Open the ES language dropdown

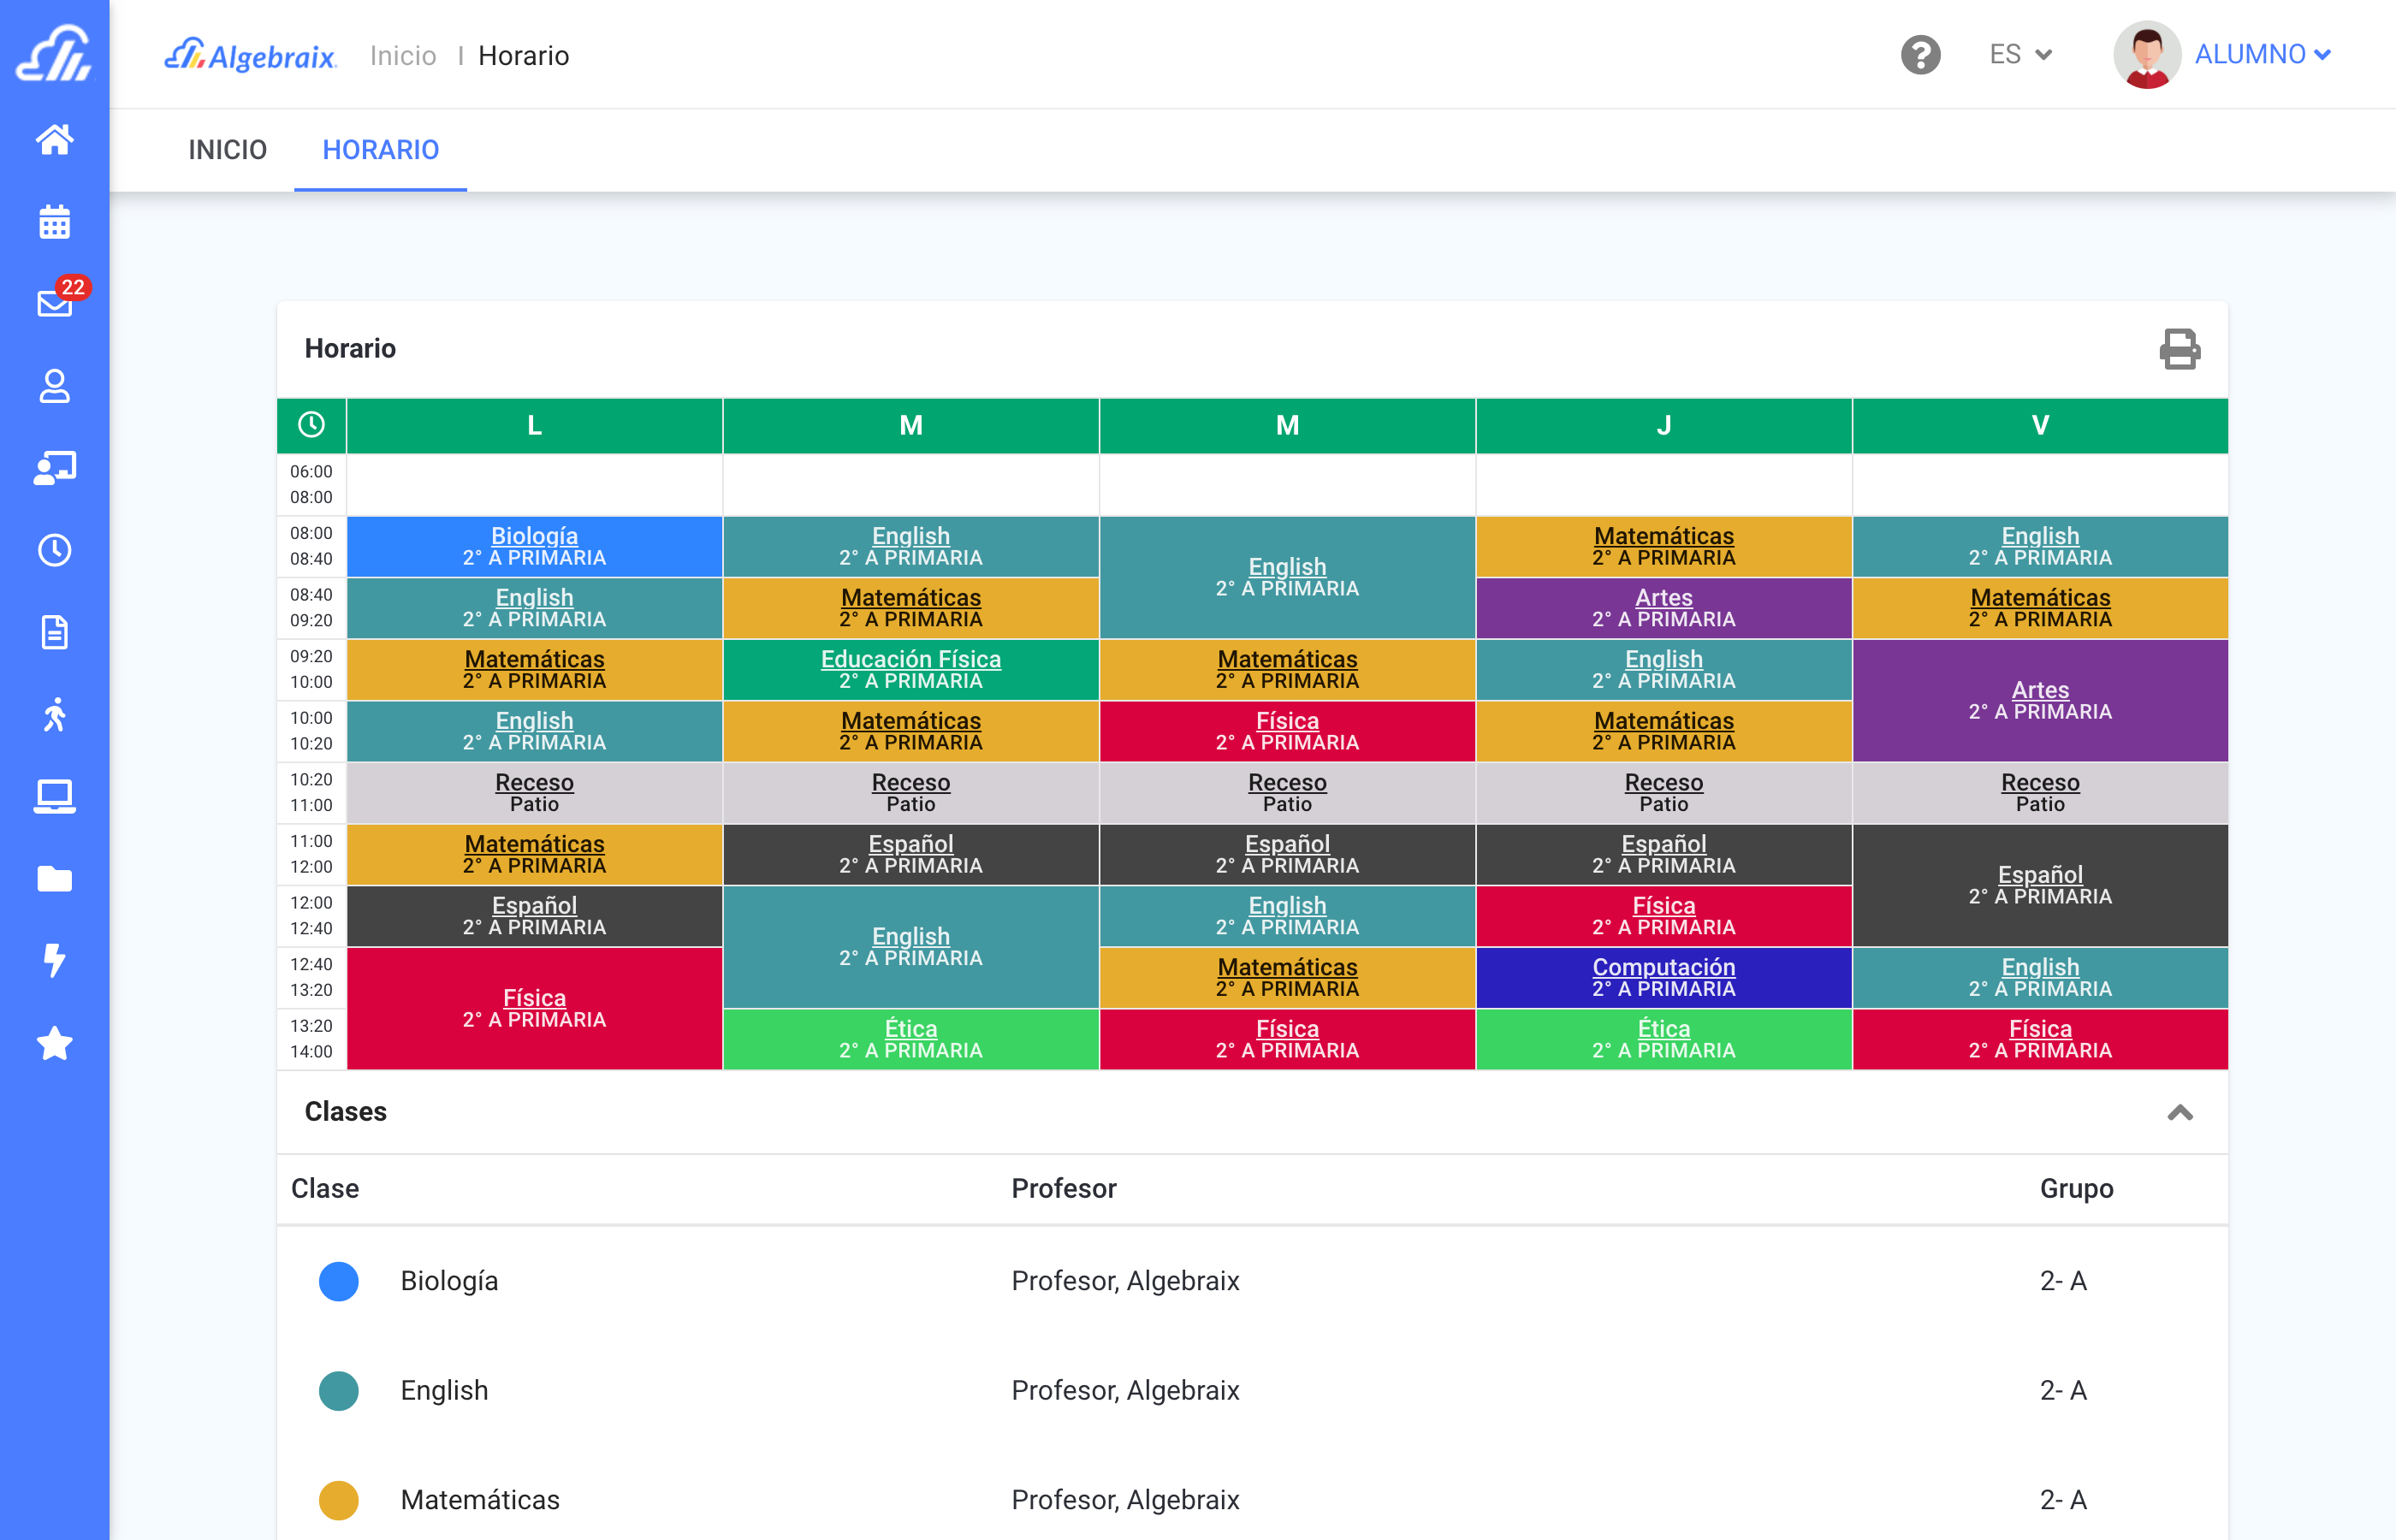(2020, 55)
